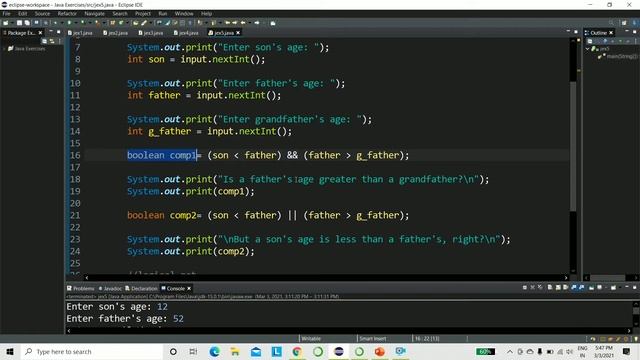This screenshot has width=640, height=360.
Task: Open Eclipse from the Windows taskbar
Action: point(338,351)
